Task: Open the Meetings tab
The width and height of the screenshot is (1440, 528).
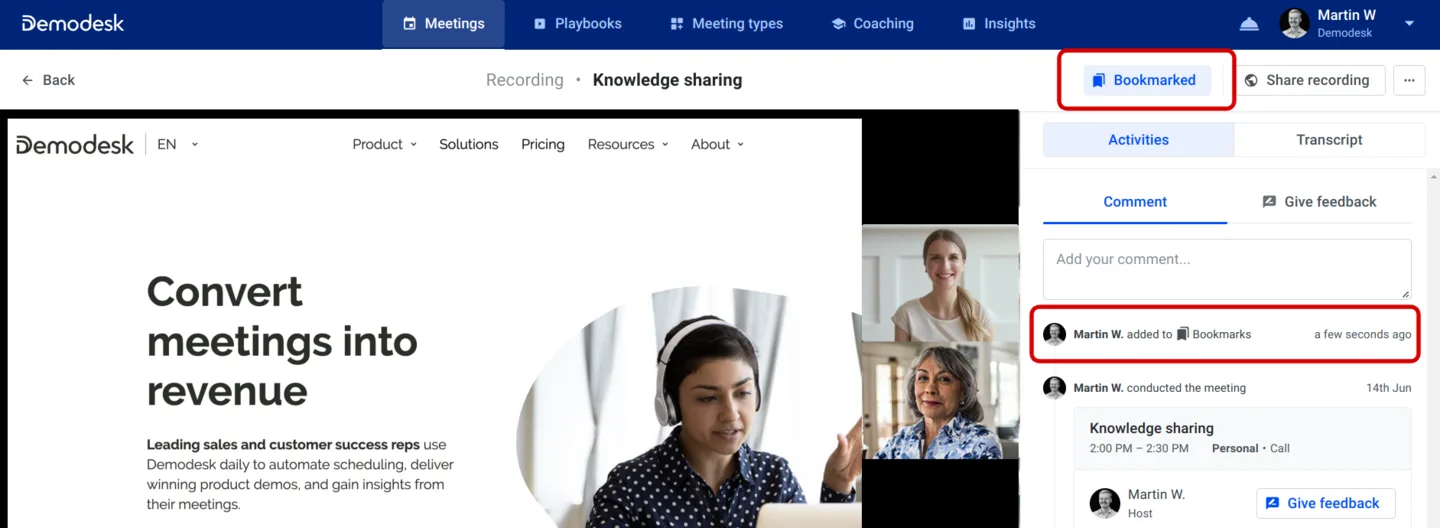Action: click(443, 24)
